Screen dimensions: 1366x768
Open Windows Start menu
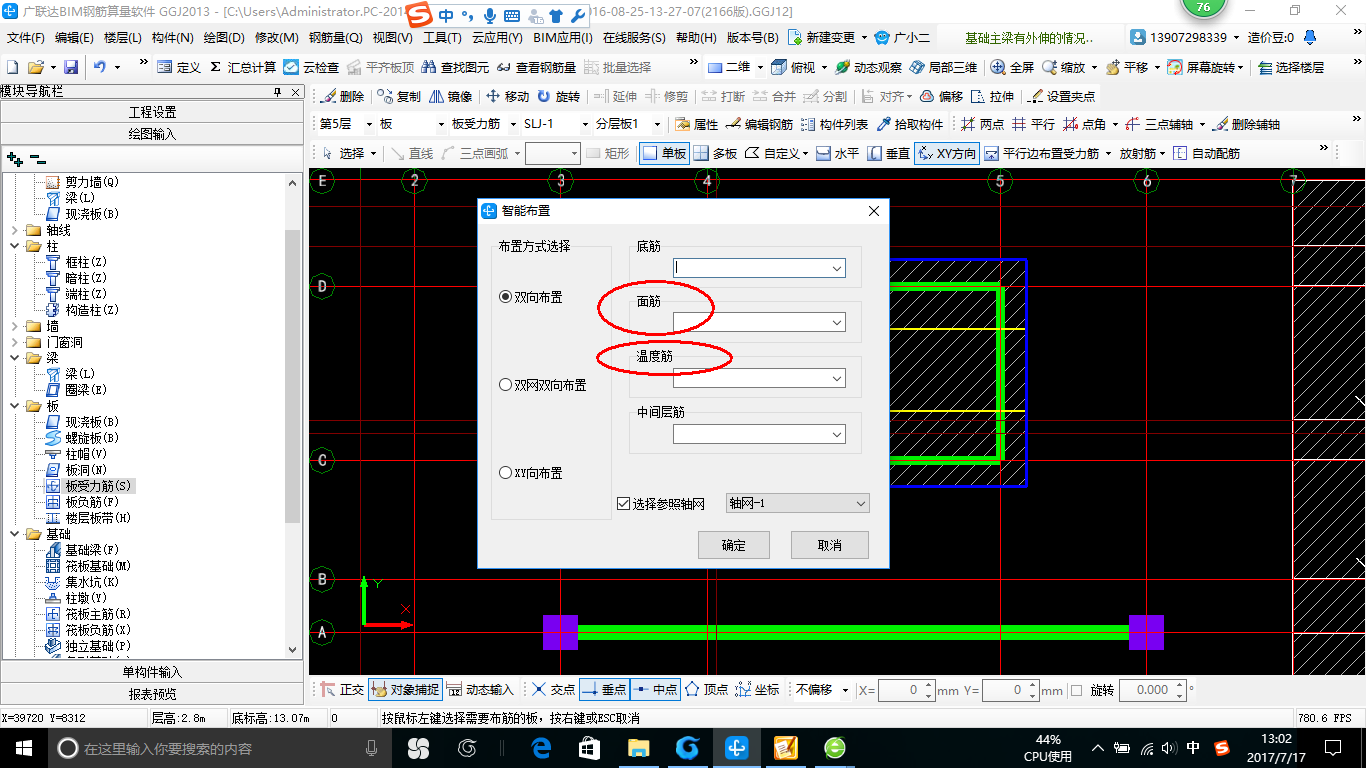tap(23, 747)
